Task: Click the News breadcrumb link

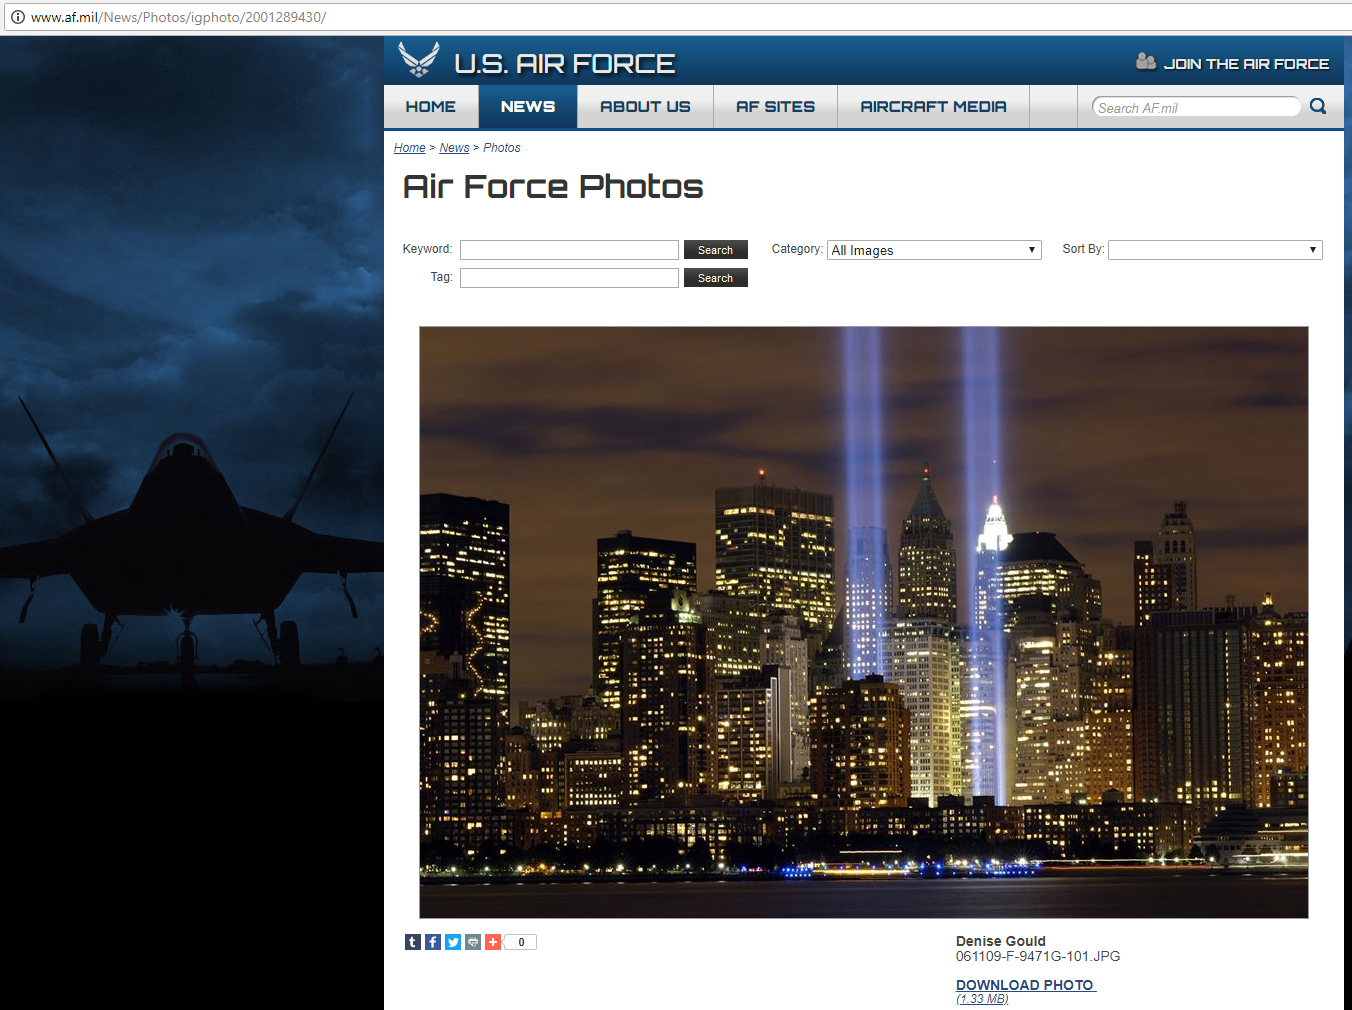Action: [454, 148]
